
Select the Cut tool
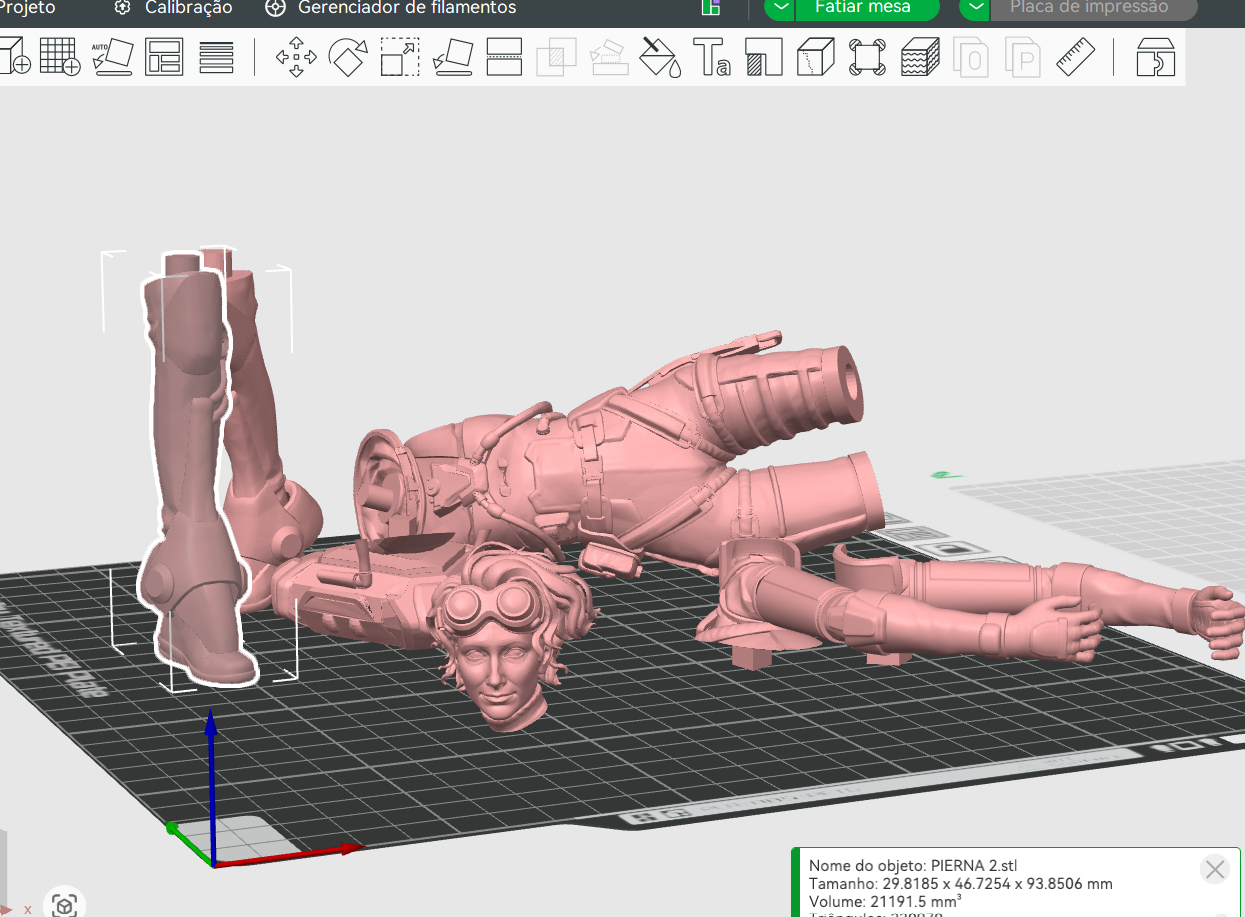(504, 57)
